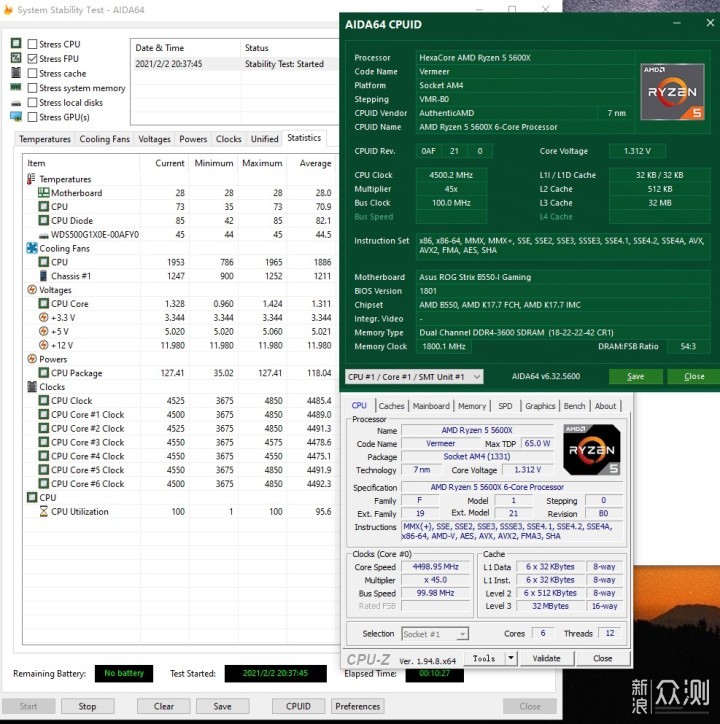Open the CPUID button in stability test

pyautogui.click(x=298, y=706)
